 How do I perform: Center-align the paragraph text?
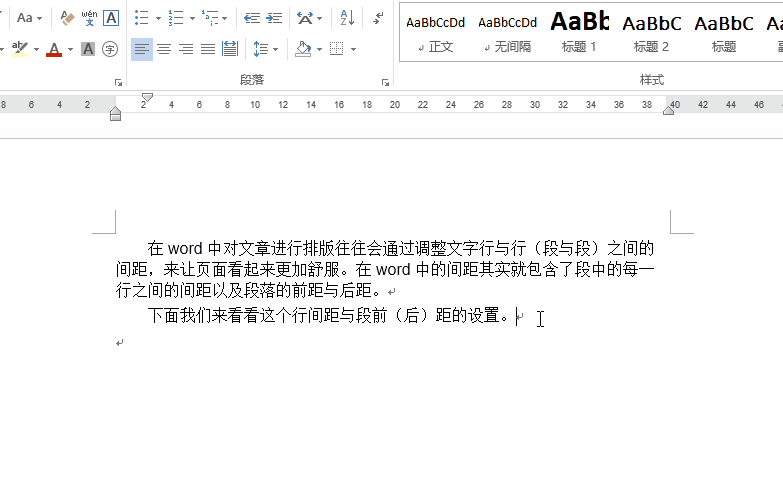pyautogui.click(x=164, y=49)
